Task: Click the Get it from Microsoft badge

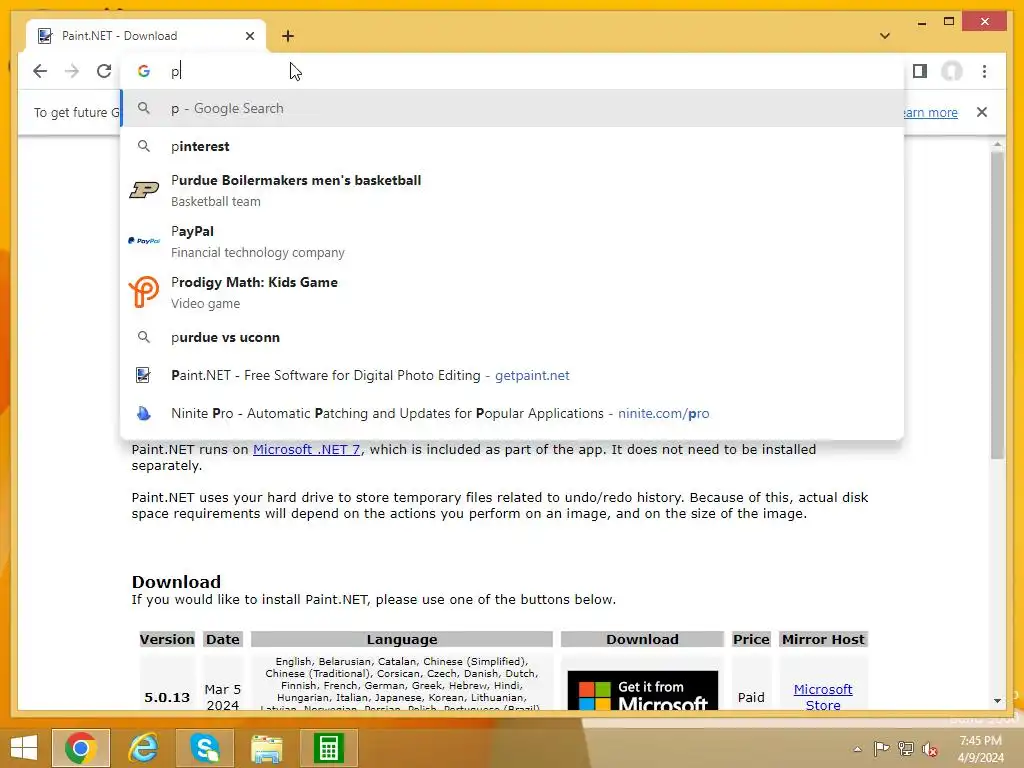Action: click(x=643, y=690)
